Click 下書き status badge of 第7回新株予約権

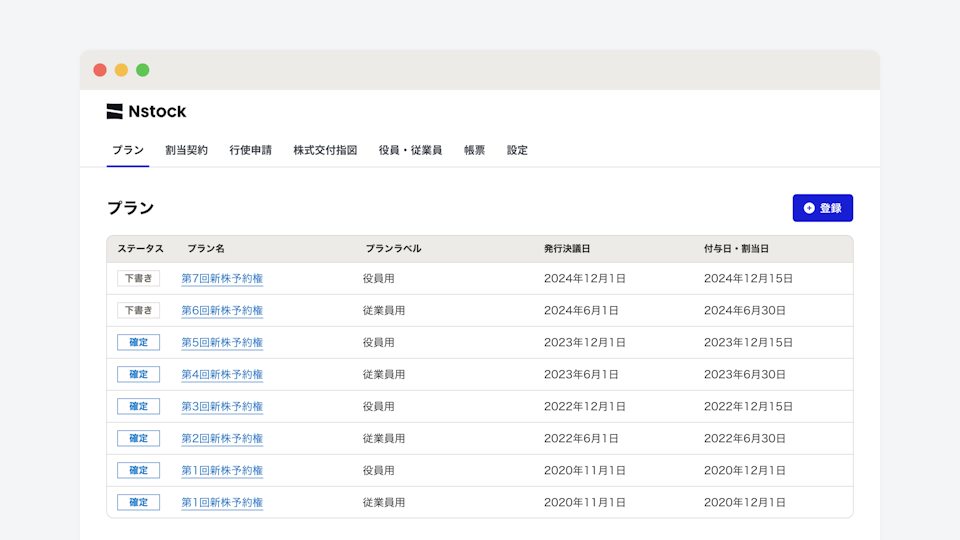138,279
